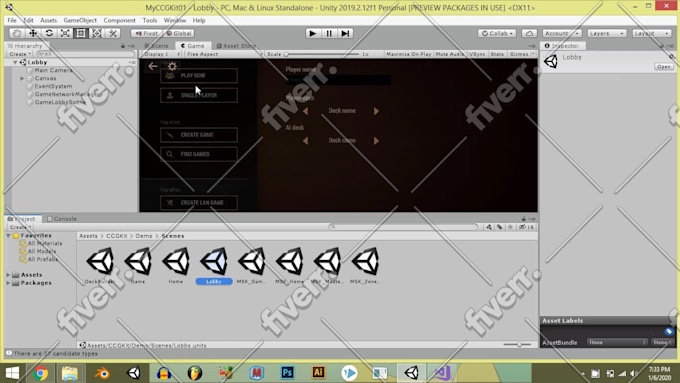Click search by type icon in Project
This screenshot has width=680, height=383.
pyautogui.click(x=489, y=227)
